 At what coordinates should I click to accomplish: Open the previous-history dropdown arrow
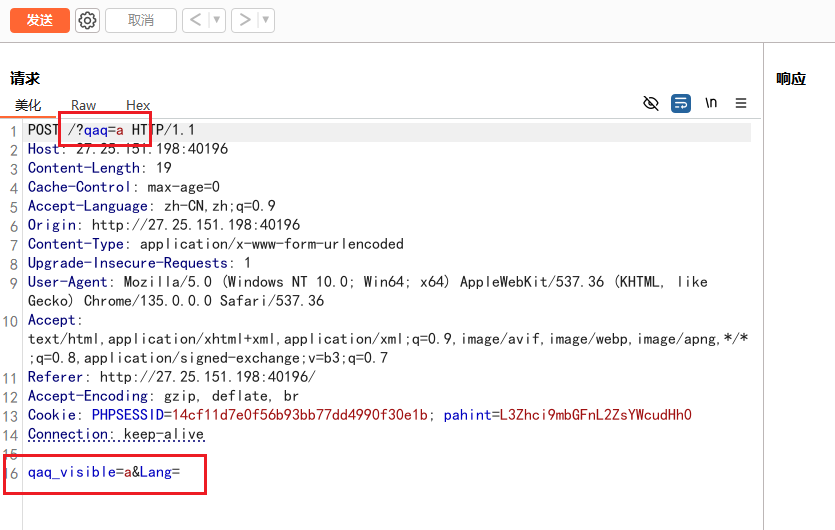click(217, 21)
